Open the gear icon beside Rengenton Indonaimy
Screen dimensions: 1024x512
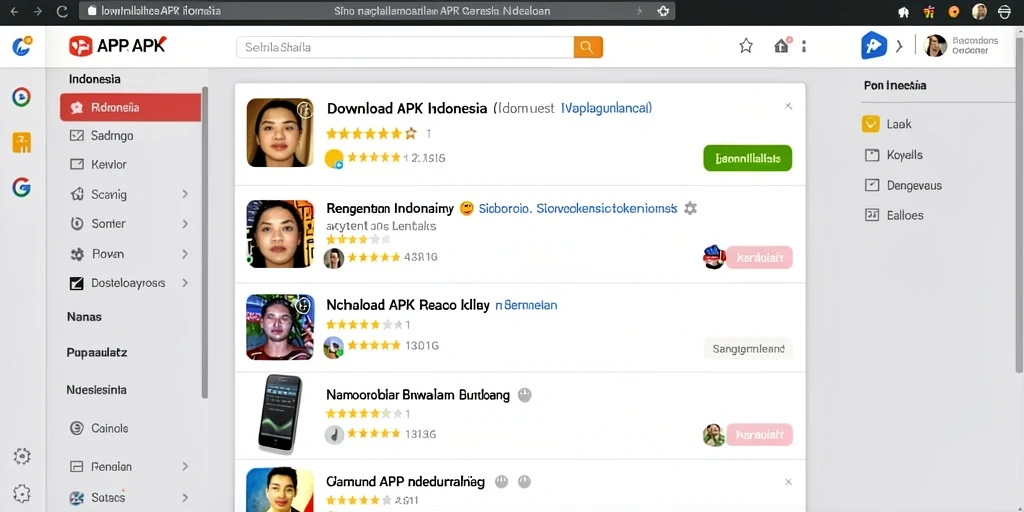click(690, 208)
